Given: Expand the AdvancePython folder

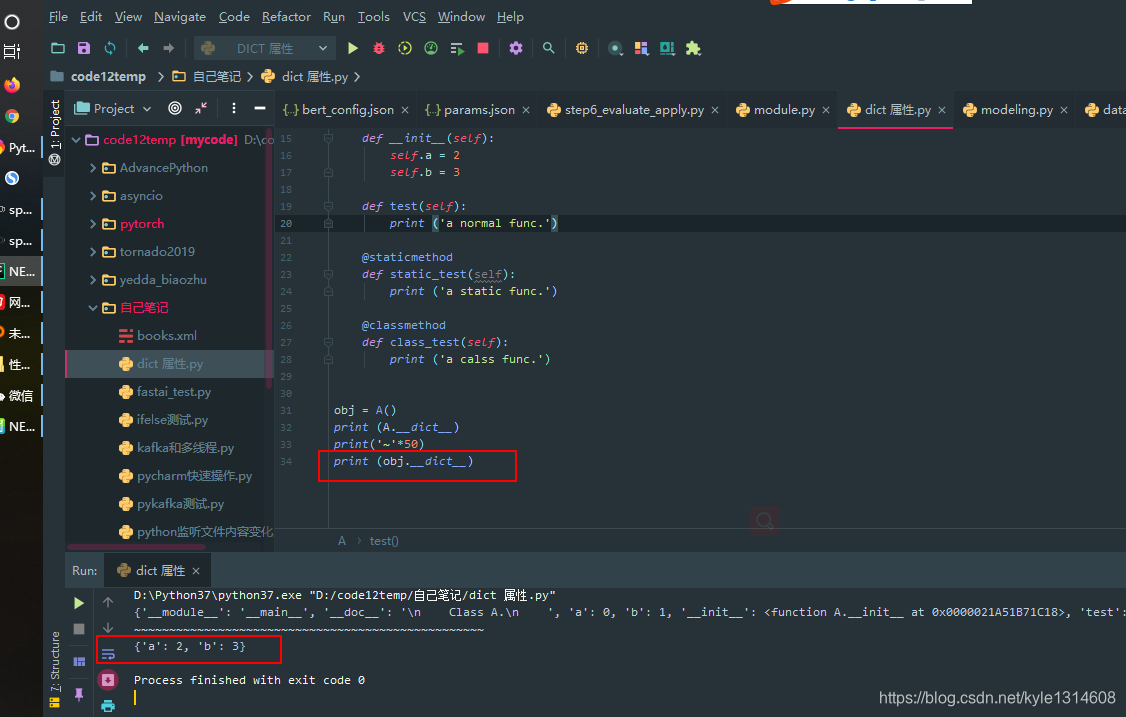Looking at the screenshot, I should [x=93, y=168].
